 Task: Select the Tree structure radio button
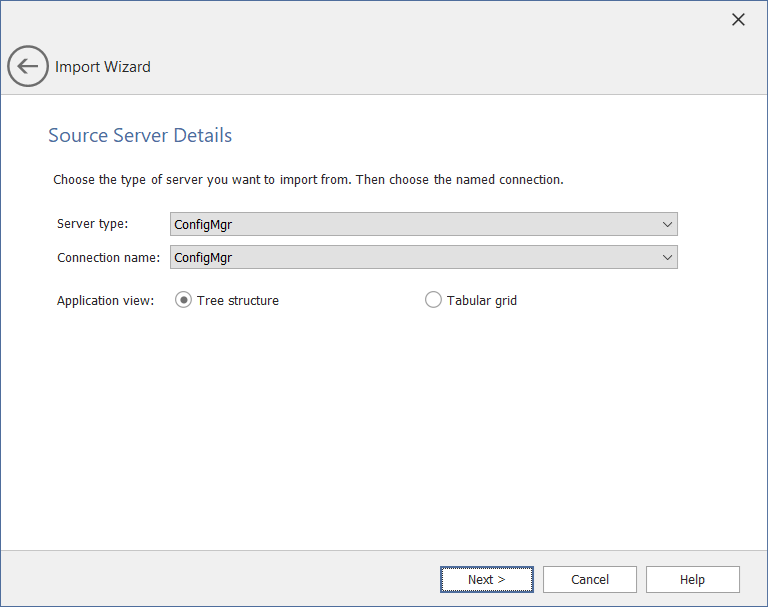tap(183, 300)
